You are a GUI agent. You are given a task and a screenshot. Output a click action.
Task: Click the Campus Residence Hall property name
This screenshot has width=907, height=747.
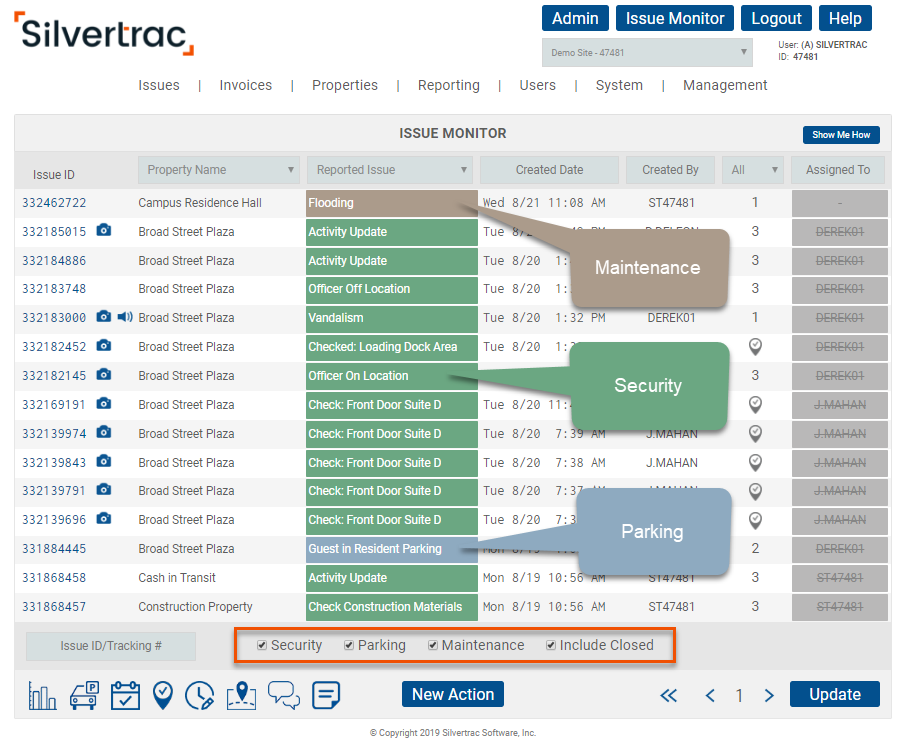pyautogui.click(x=200, y=203)
